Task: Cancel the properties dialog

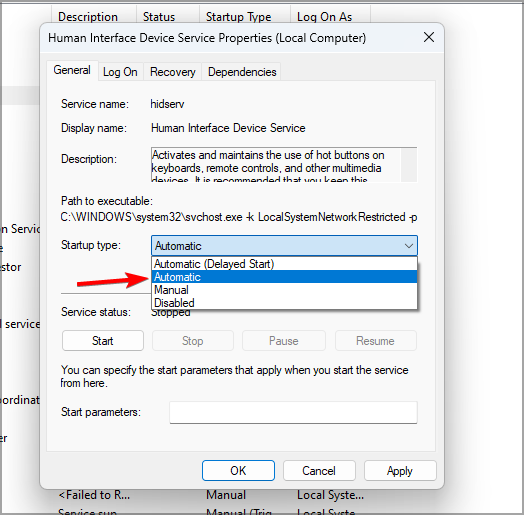Action: pos(319,471)
